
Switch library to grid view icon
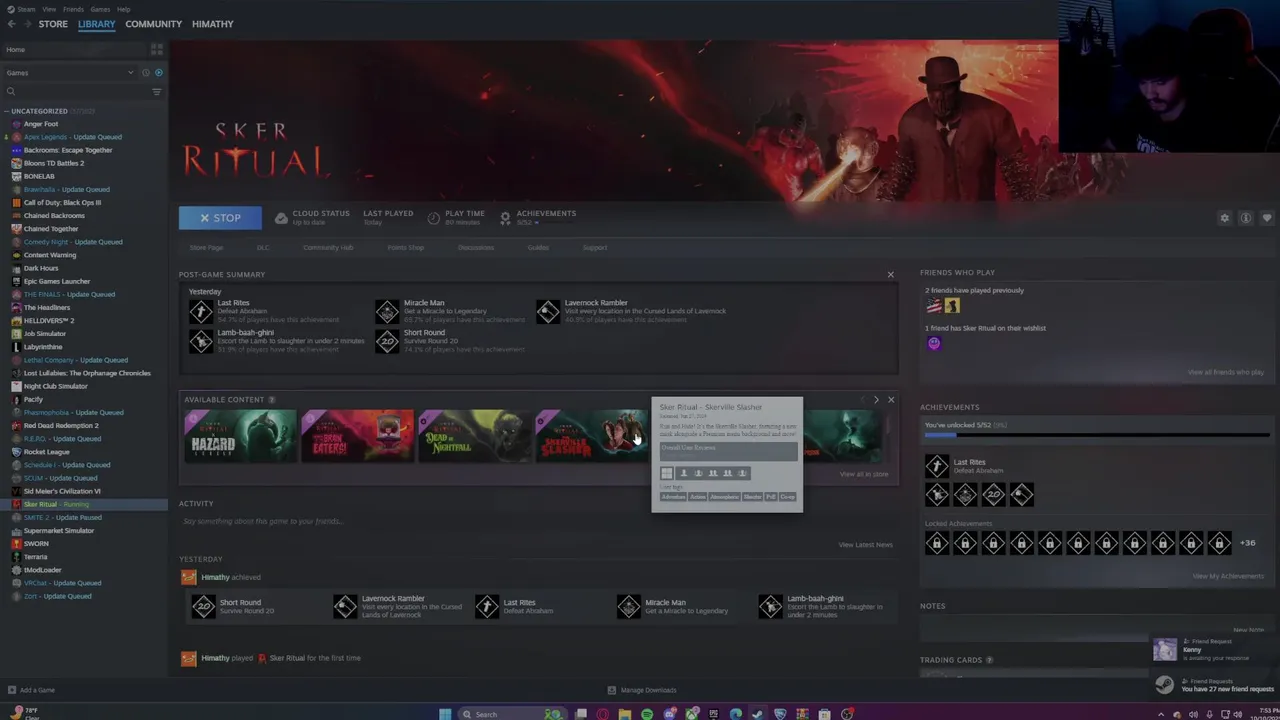tap(157, 49)
